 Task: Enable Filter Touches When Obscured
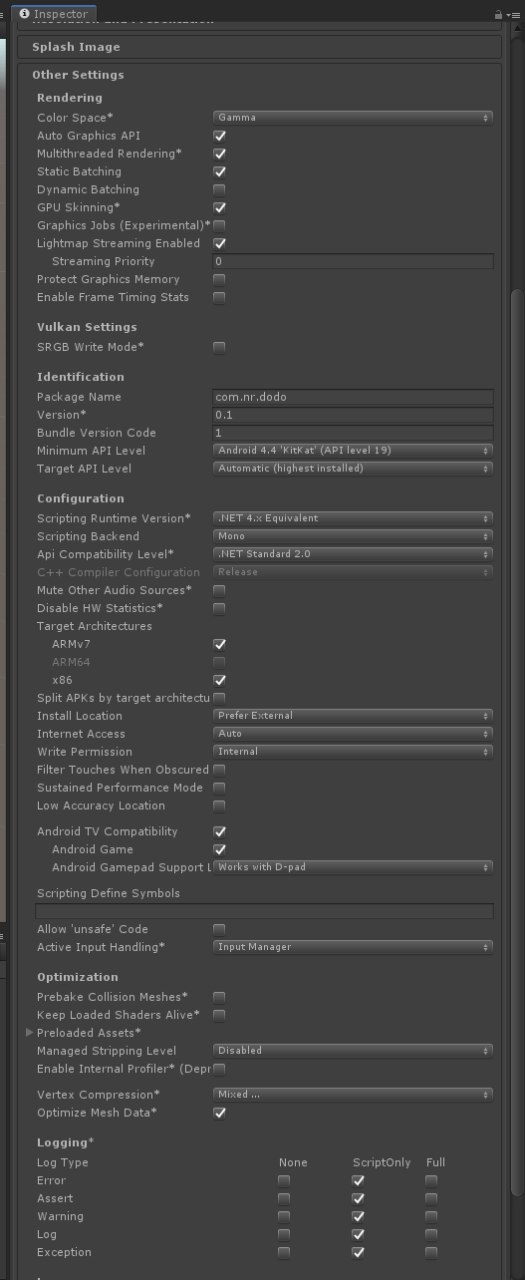(219, 770)
